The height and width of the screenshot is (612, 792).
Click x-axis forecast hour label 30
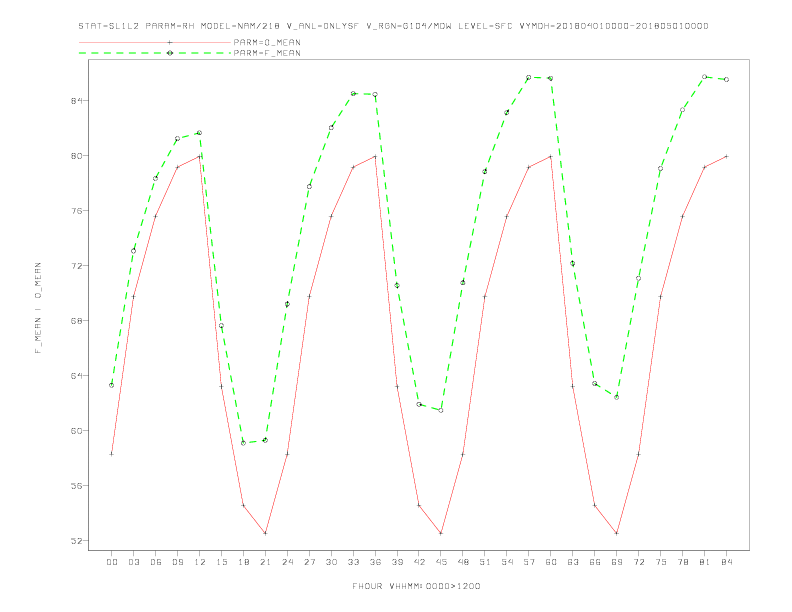point(331,562)
